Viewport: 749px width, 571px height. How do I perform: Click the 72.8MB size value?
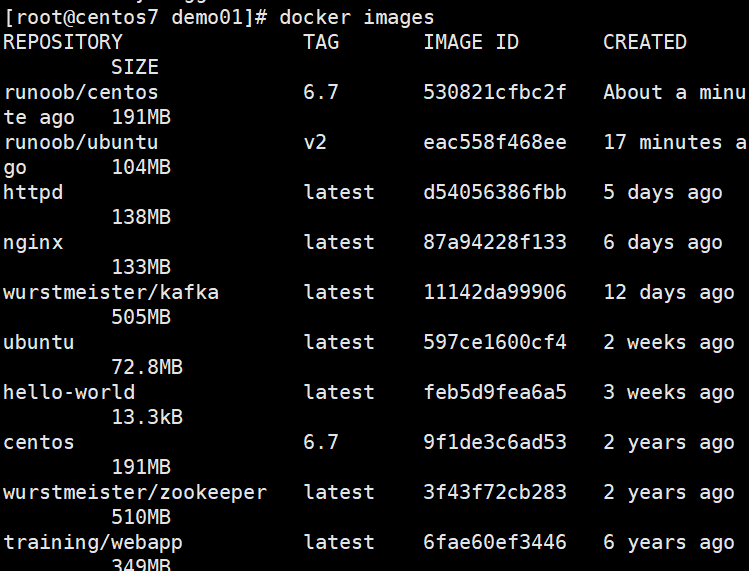147,367
